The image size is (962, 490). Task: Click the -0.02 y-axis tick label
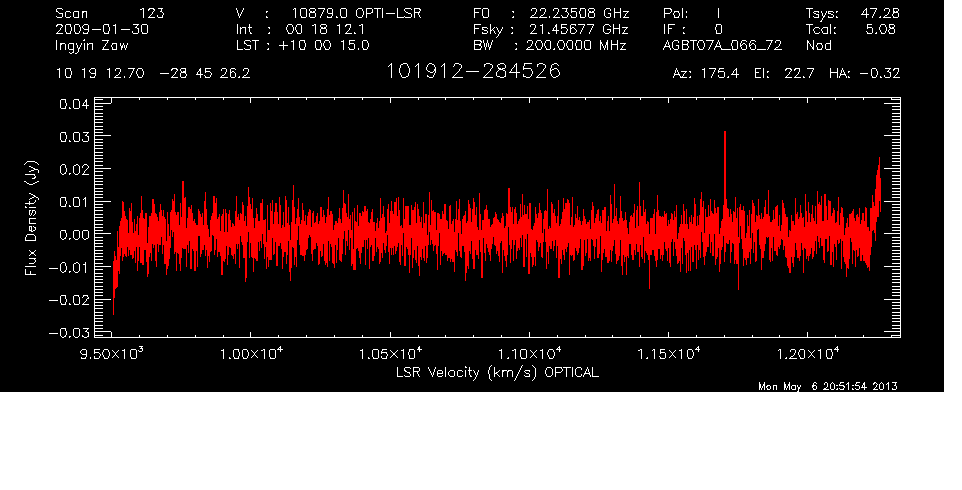point(68,300)
